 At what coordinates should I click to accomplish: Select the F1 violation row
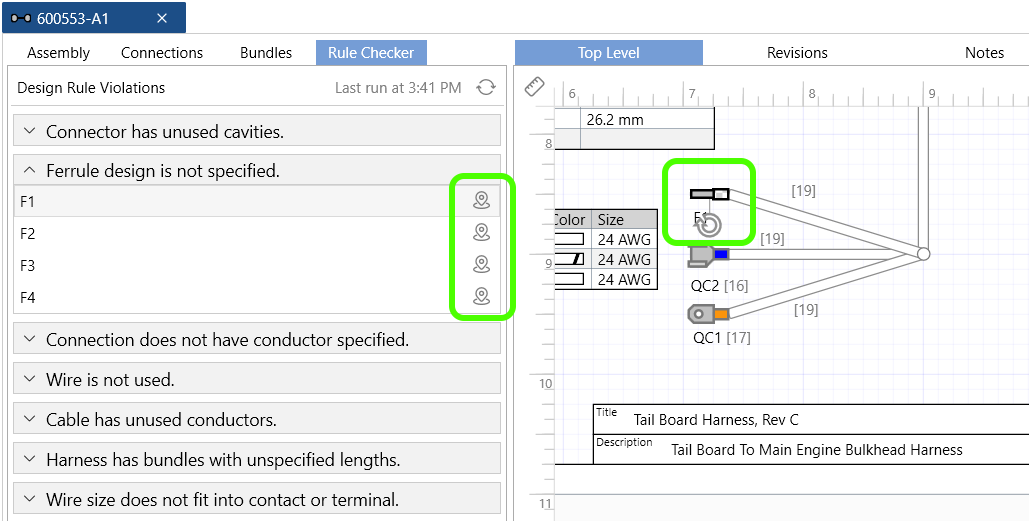(257, 201)
